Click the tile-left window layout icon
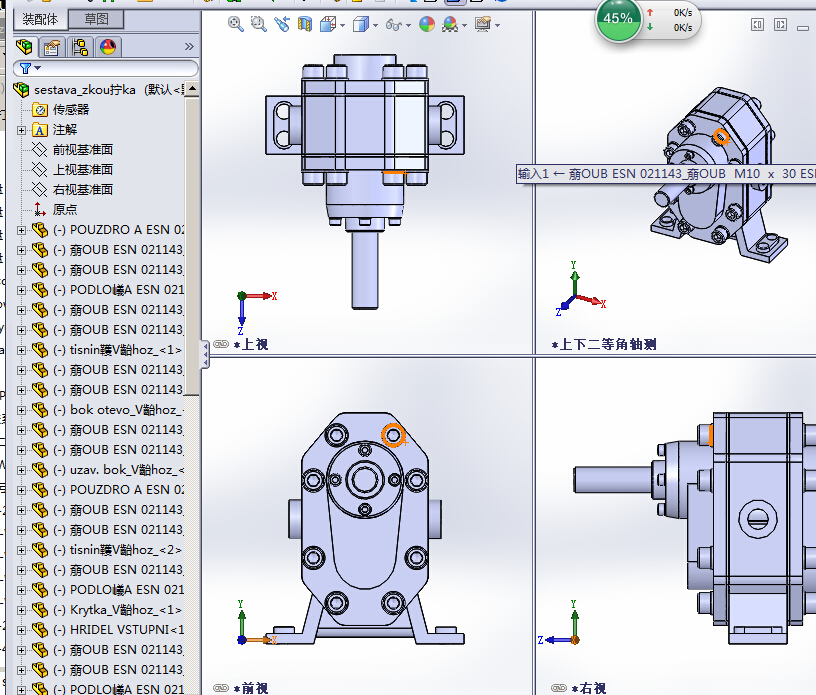This screenshot has height=695, width=816. (x=757, y=24)
